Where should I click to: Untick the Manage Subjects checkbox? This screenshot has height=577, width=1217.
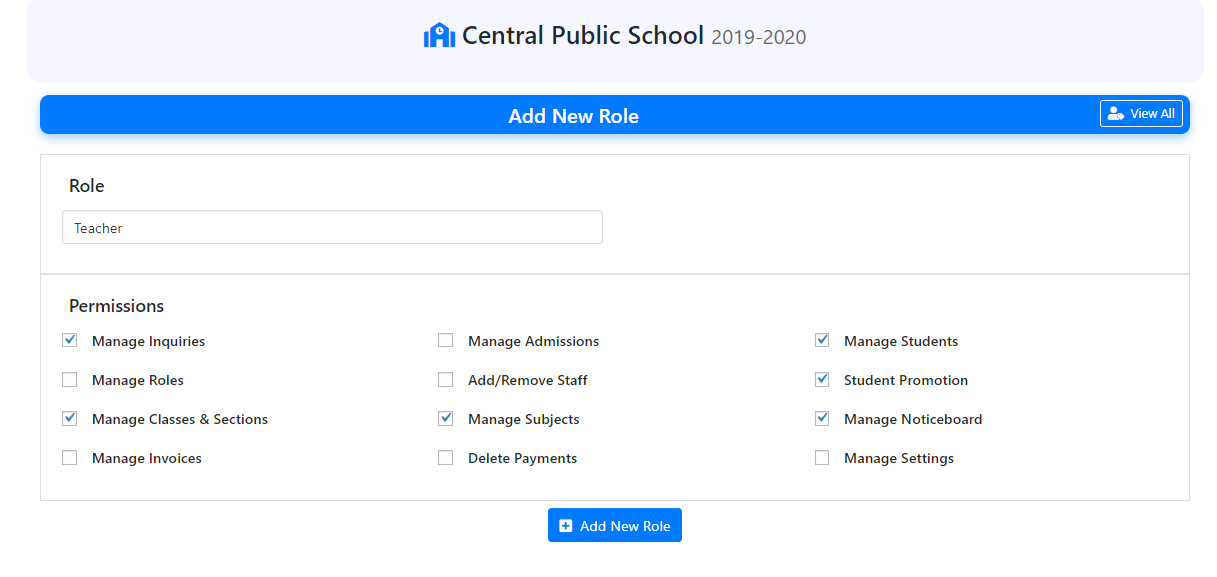pos(446,419)
